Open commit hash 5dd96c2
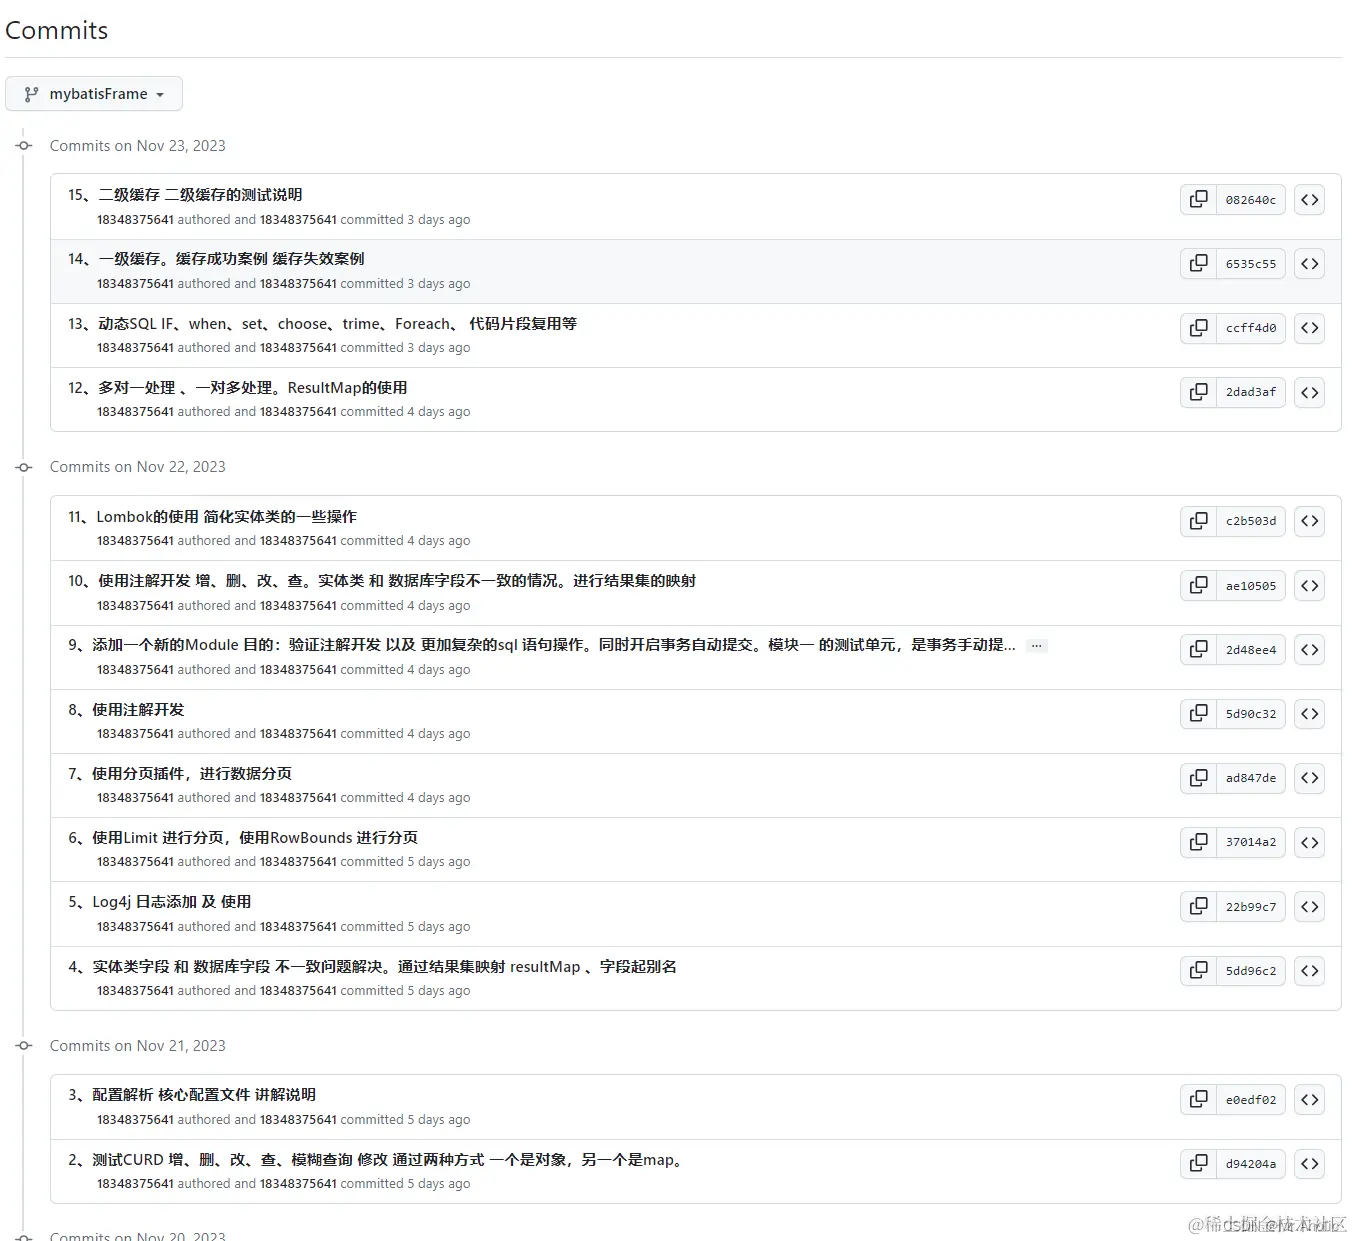 click(1251, 971)
